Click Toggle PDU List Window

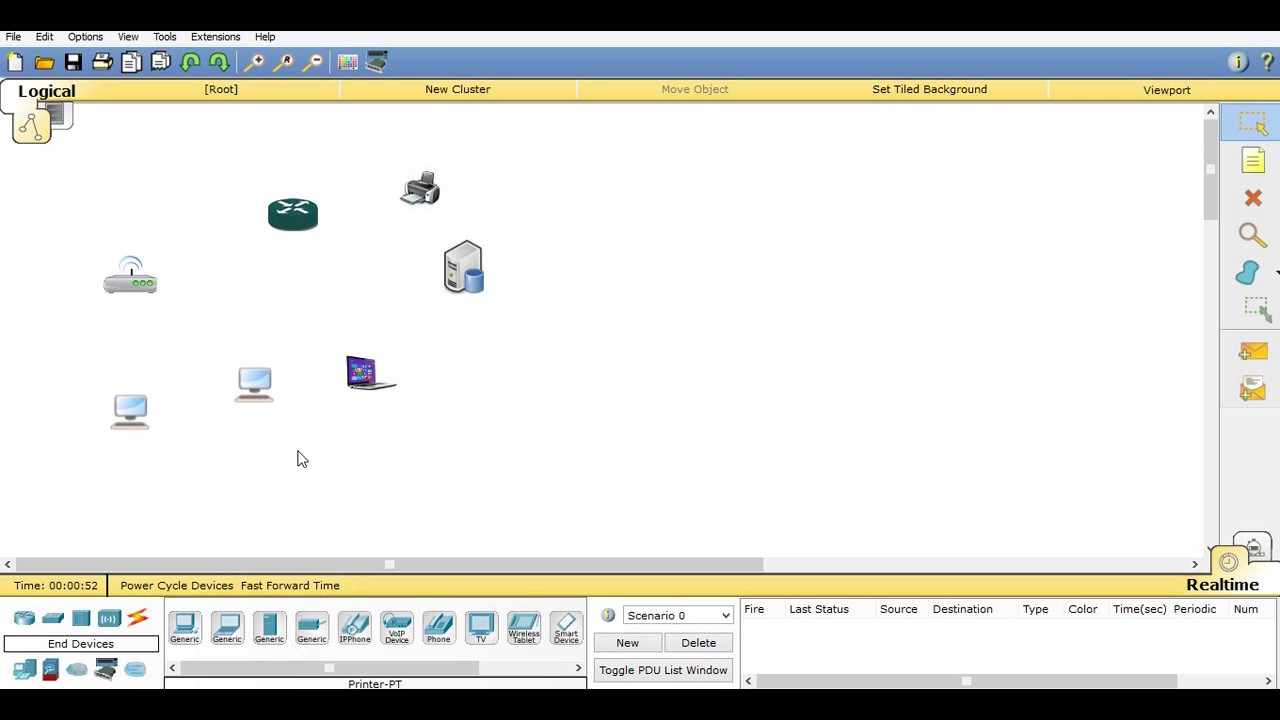[663, 670]
